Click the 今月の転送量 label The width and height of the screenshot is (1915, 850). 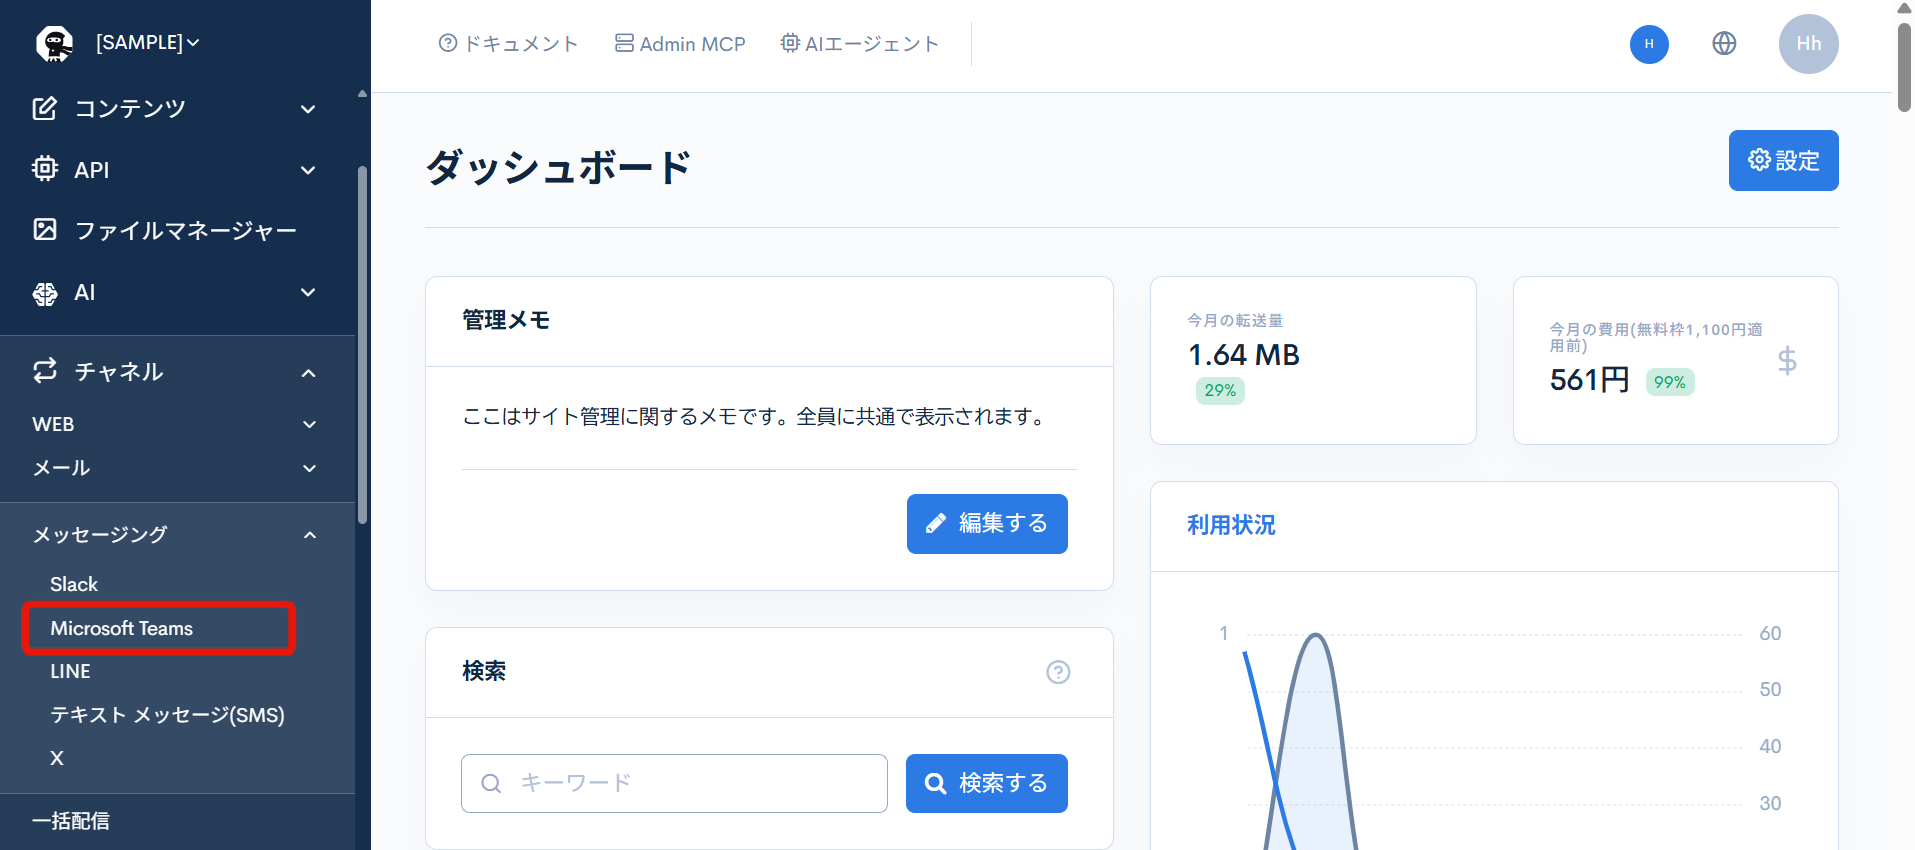(1235, 320)
